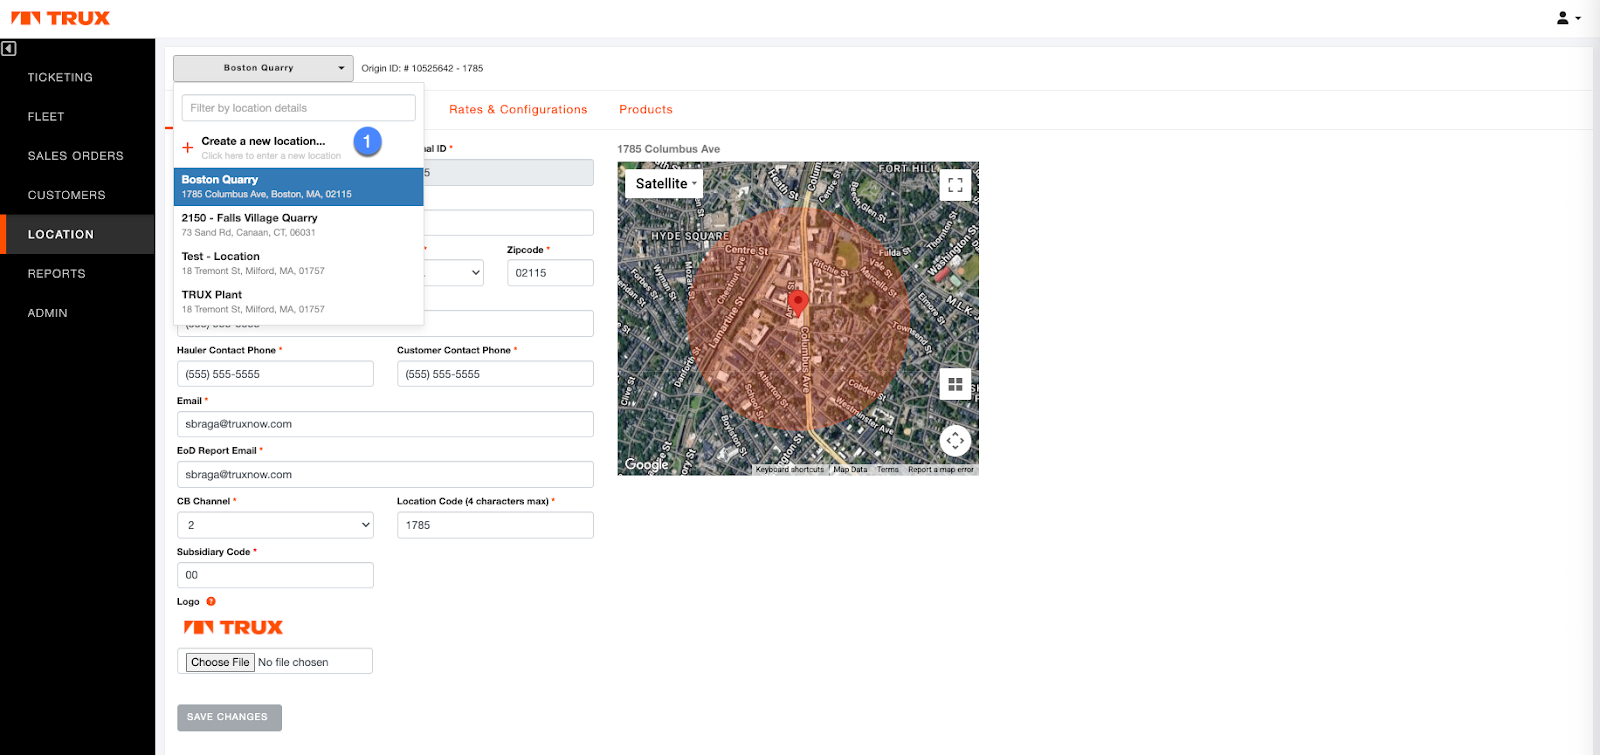1600x755 pixels.
Task: Click the TRUX logo in header
Action: coord(61,18)
